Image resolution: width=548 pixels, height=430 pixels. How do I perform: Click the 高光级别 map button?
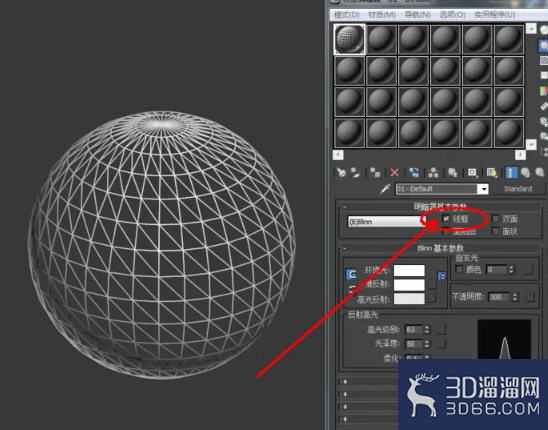click(442, 329)
